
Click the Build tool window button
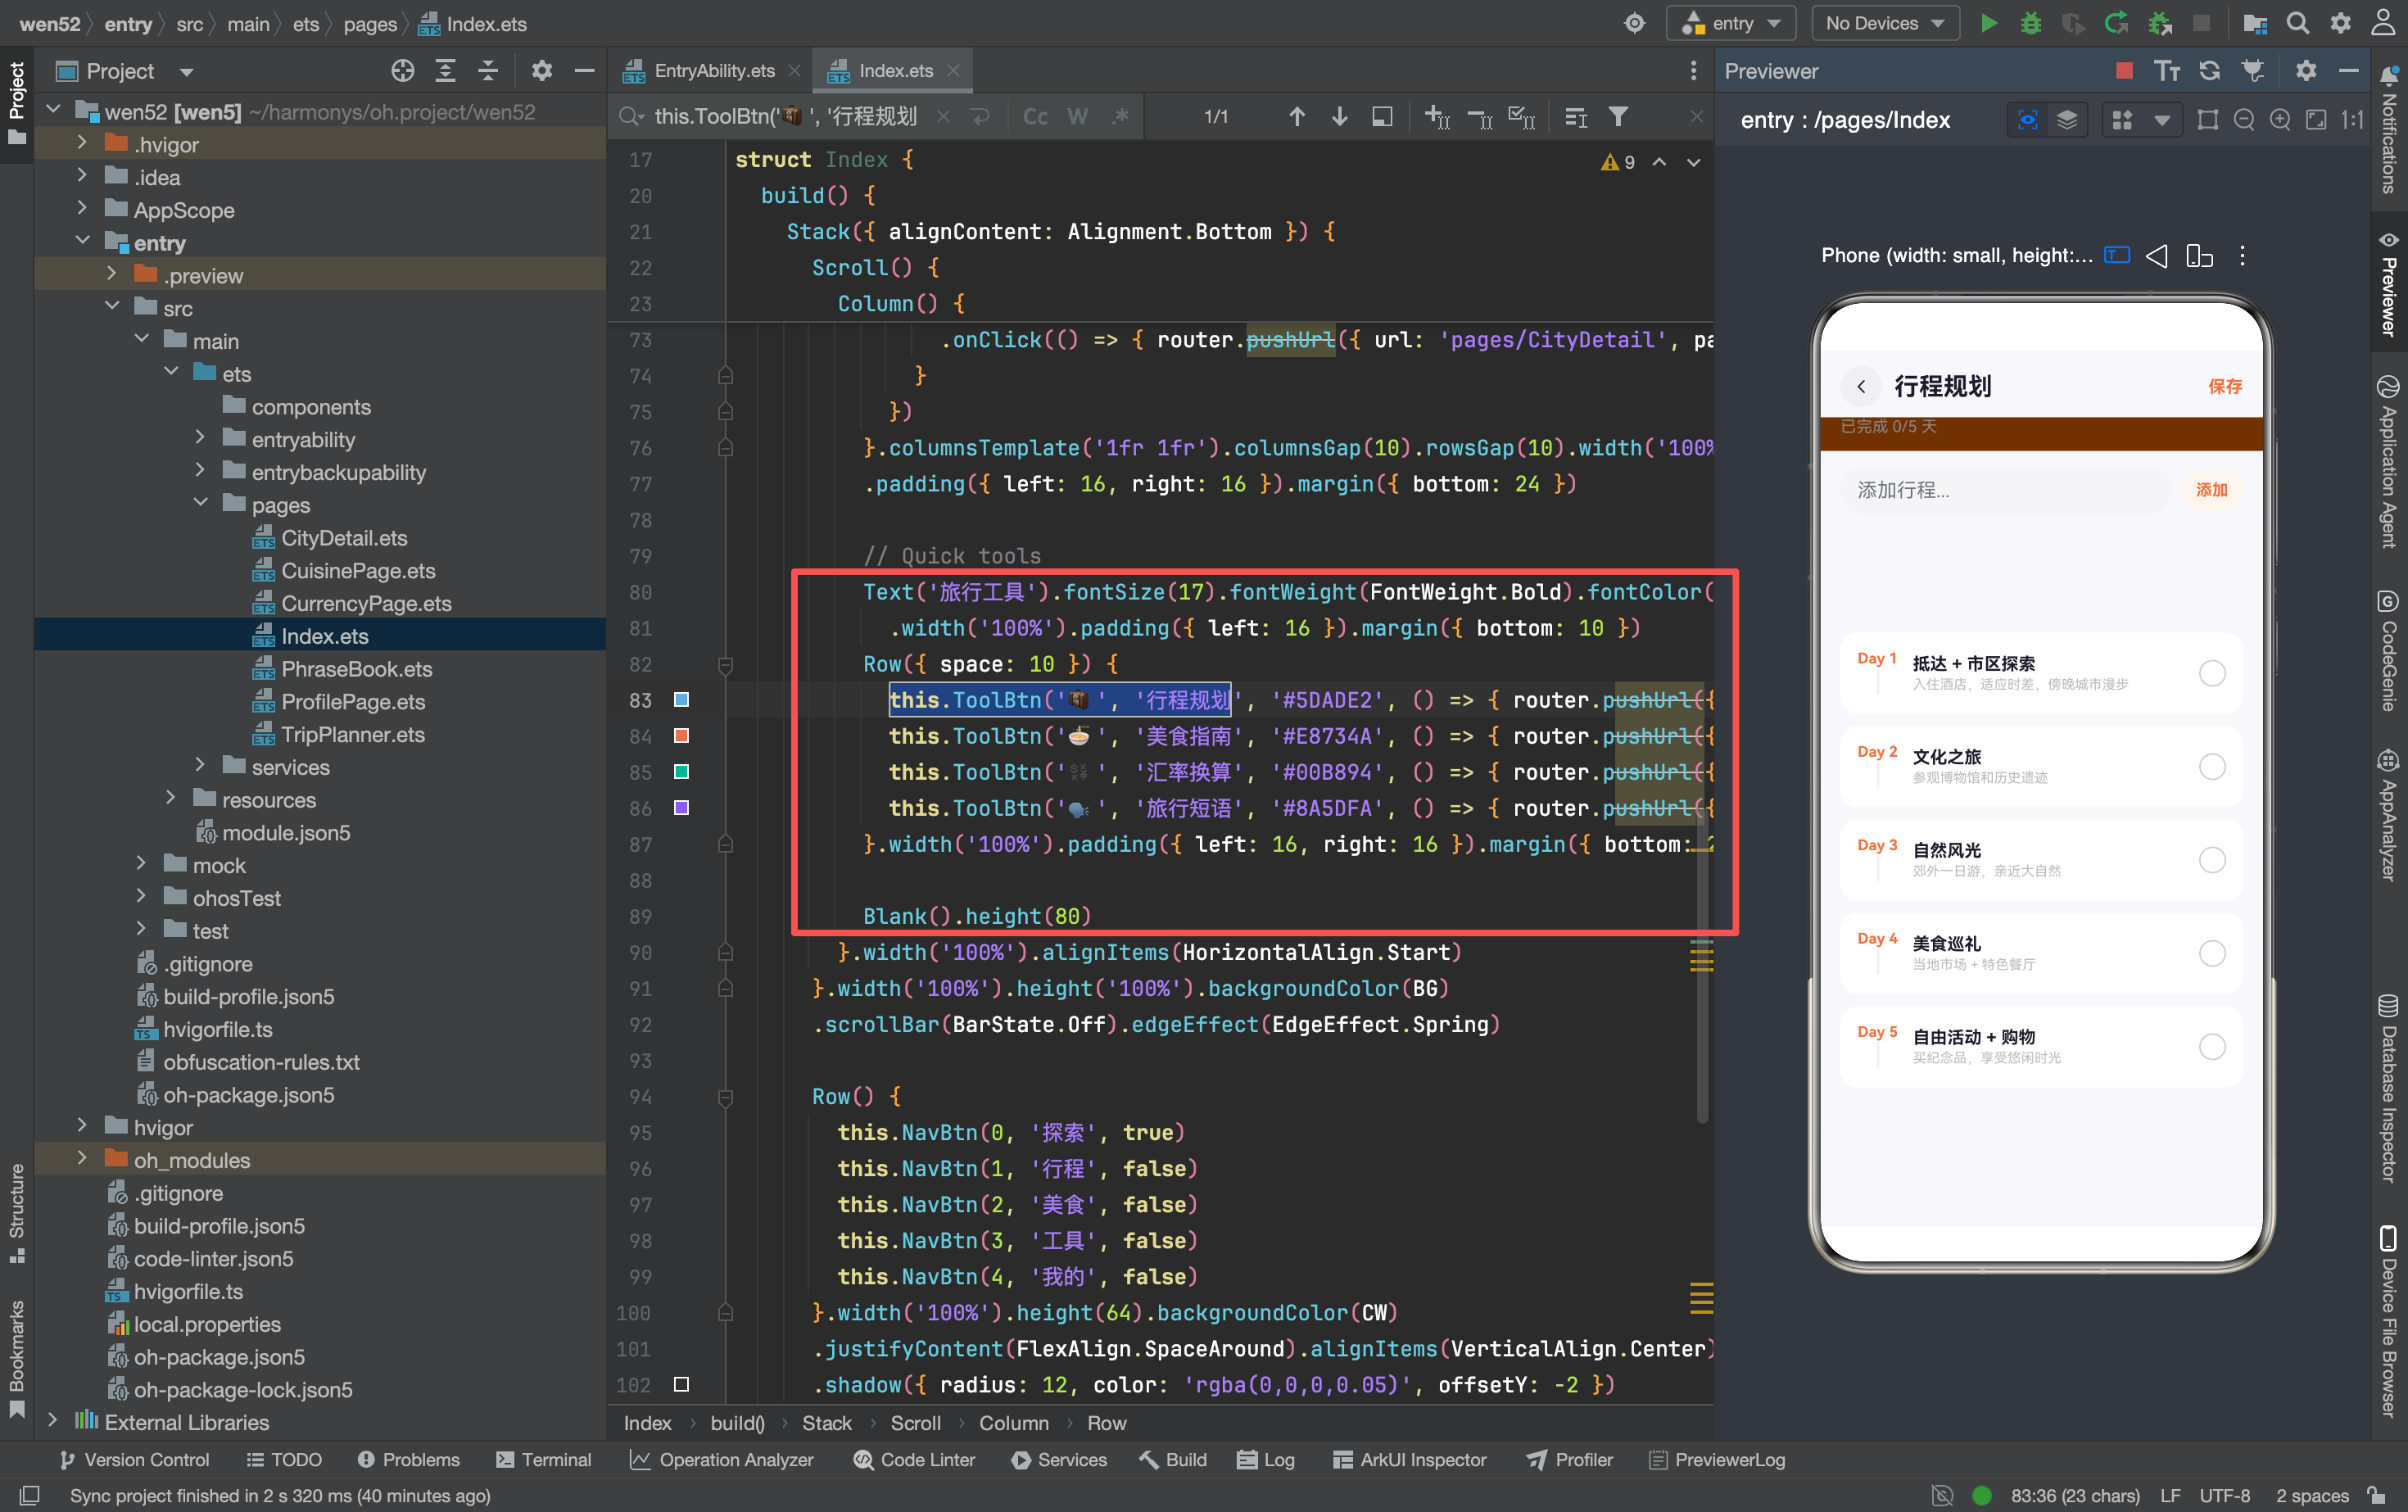(x=1173, y=1460)
